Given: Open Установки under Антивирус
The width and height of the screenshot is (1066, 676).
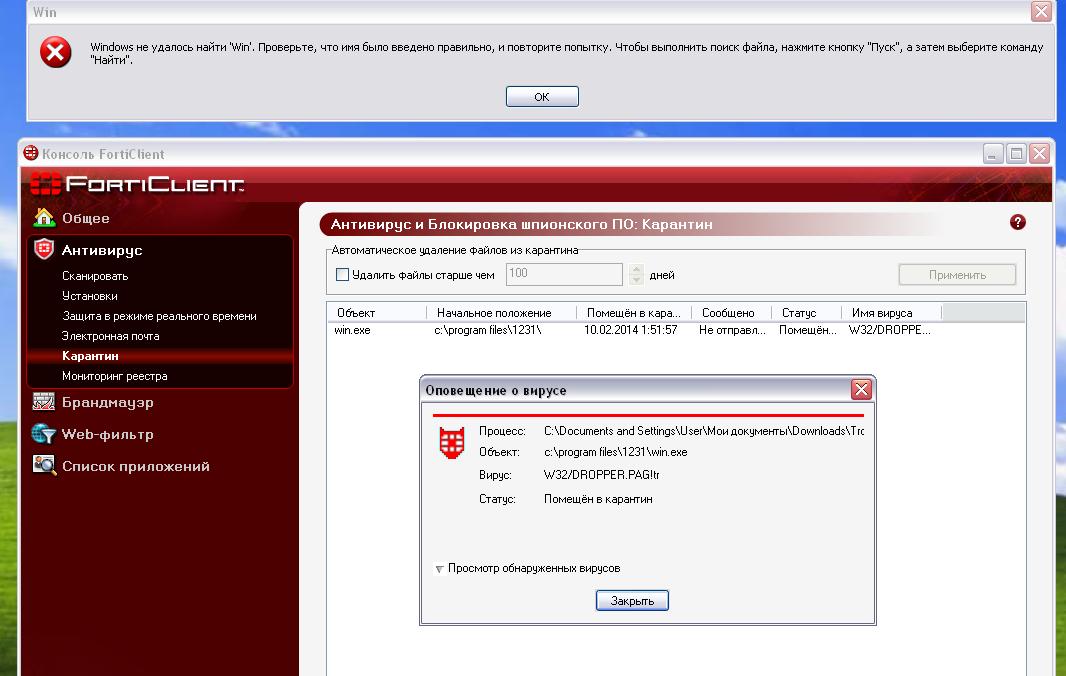Looking at the screenshot, I should (89, 296).
